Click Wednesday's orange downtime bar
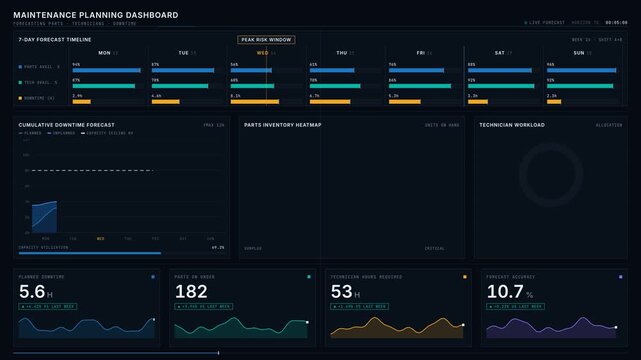The height and width of the screenshot is (360, 641). click(x=255, y=102)
